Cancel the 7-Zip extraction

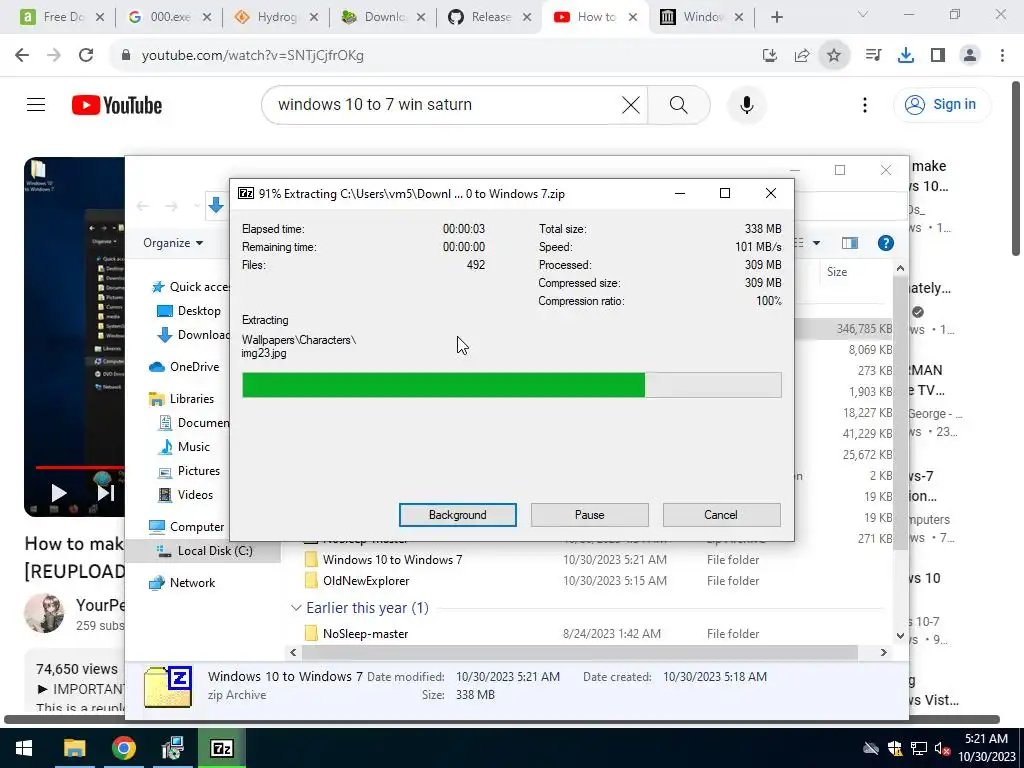pos(721,515)
